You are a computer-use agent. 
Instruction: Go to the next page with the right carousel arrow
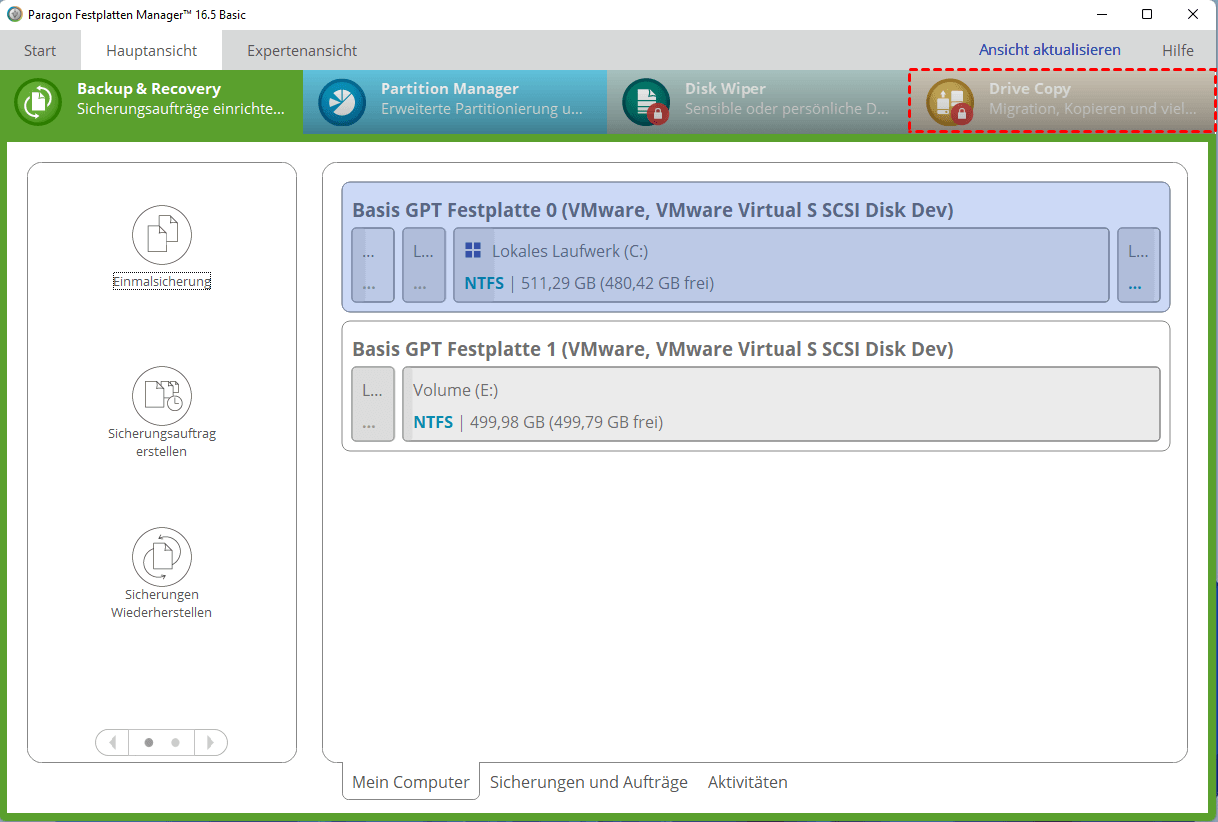210,743
